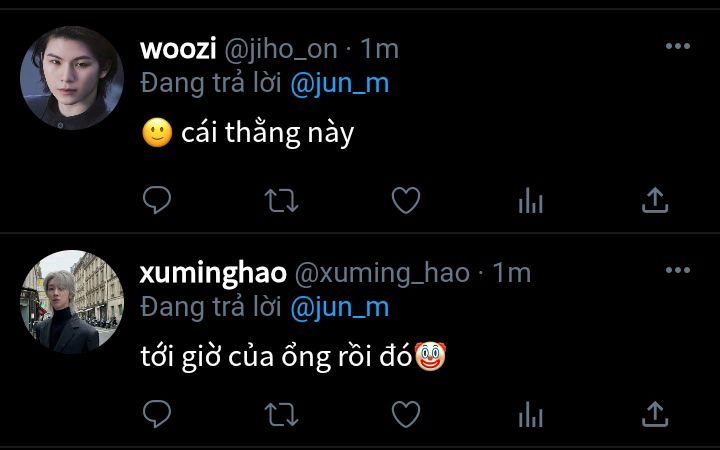Image resolution: width=720 pixels, height=450 pixels.
Task: Open more options on woozi's tweet
Action: [x=678, y=46]
